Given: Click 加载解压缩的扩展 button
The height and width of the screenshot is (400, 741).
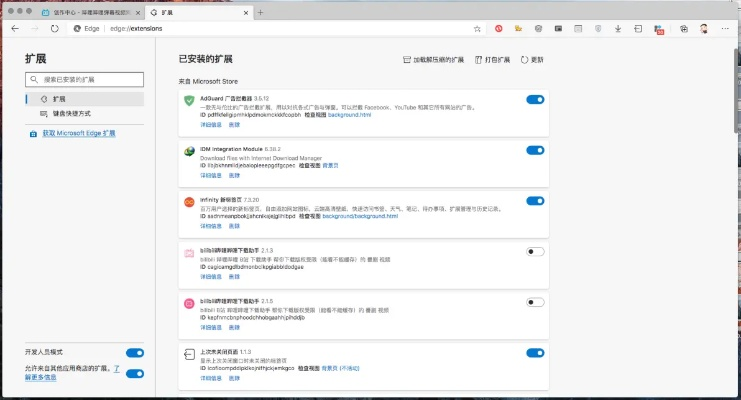Looking at the screenshot, I should (x=433, y=60).
